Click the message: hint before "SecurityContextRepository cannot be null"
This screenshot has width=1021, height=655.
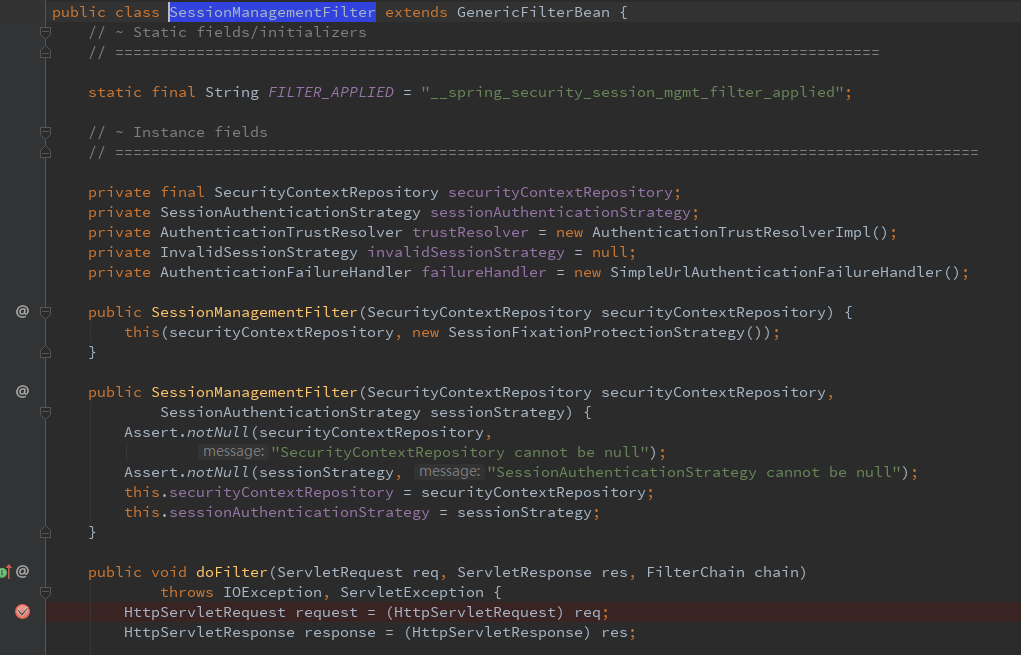tap(233, 452)
